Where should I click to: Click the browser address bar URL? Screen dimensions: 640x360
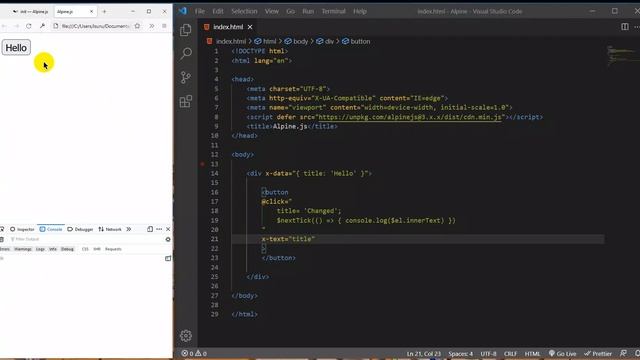95,26
